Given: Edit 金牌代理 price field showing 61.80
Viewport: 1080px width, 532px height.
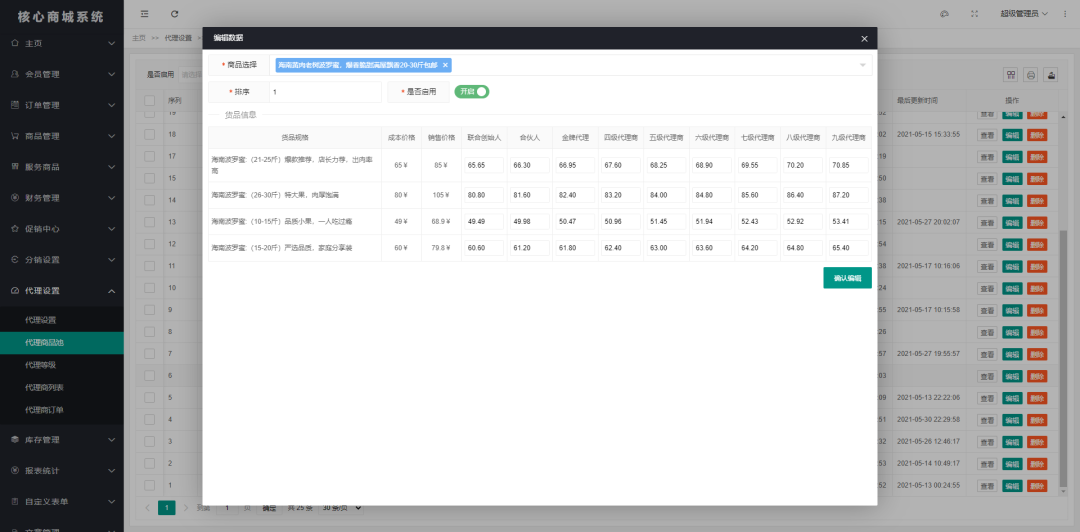Looking at the screenshot, I should [x=575, y=248].
